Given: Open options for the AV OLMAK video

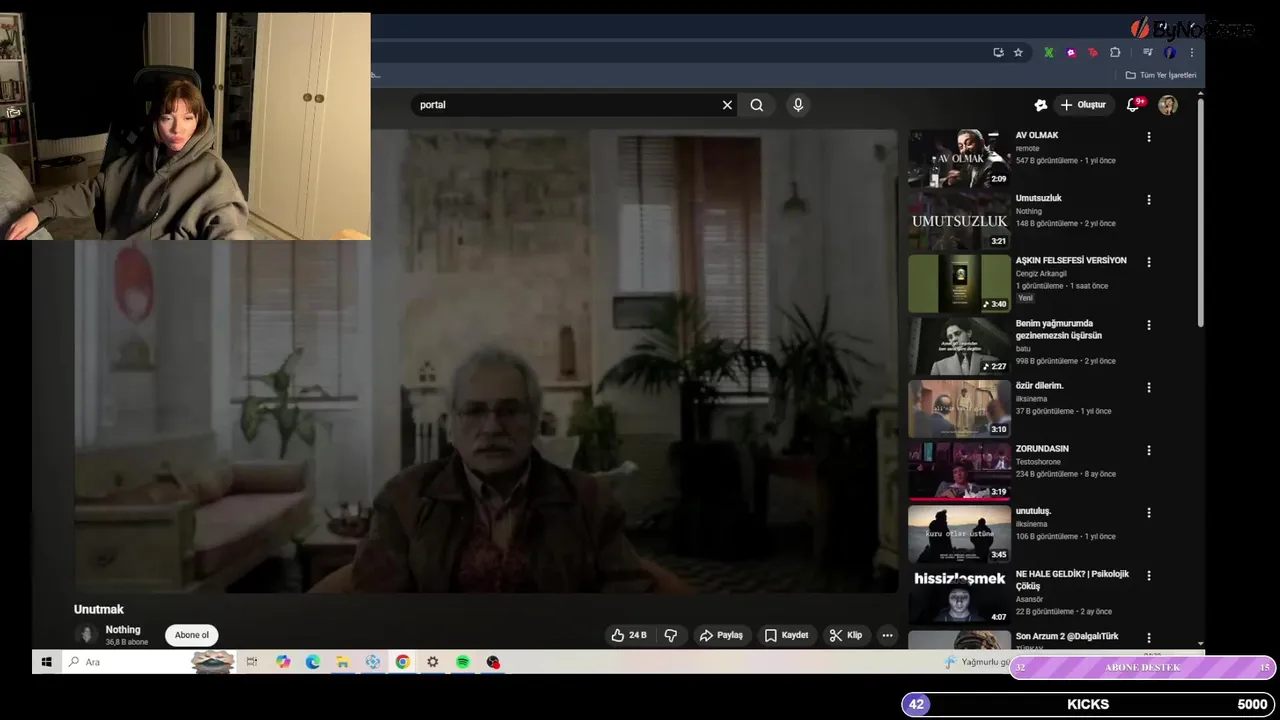Looking at the screenshot, I should [x=1149, y=137].
